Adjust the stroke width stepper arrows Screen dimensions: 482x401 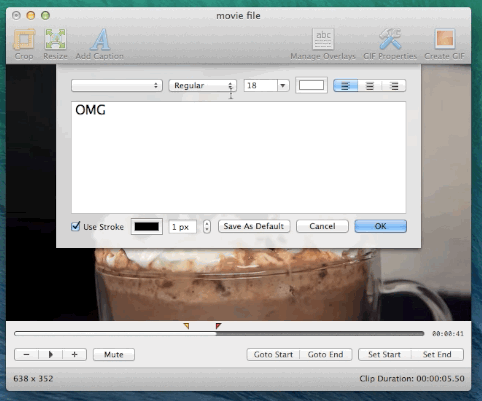coord(207,227)
